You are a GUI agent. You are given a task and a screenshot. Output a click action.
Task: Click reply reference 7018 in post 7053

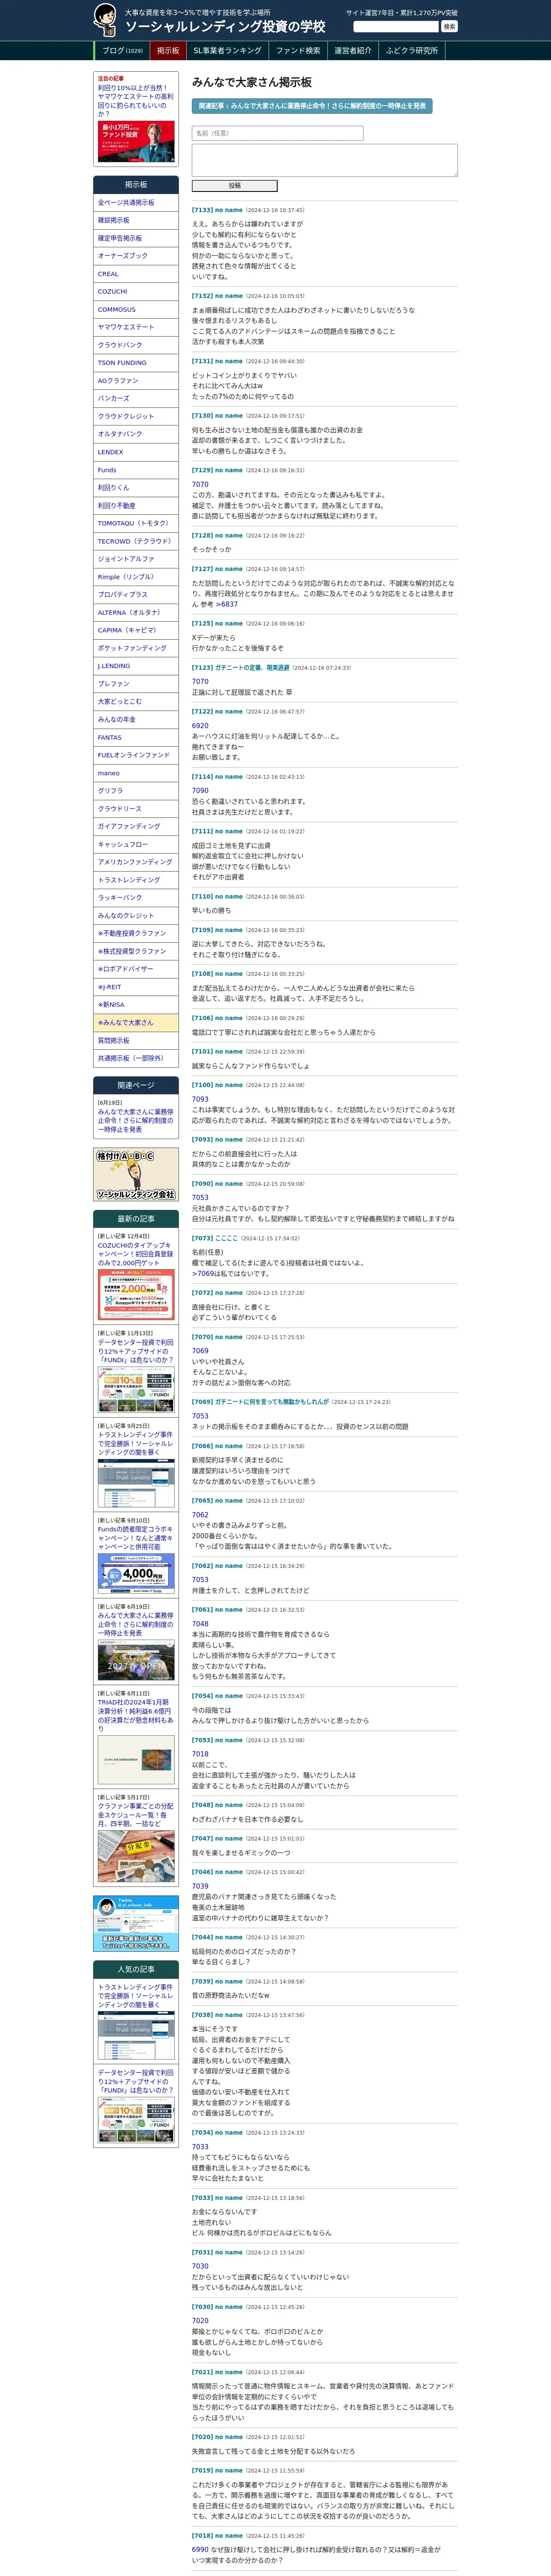pos(200,1754)
